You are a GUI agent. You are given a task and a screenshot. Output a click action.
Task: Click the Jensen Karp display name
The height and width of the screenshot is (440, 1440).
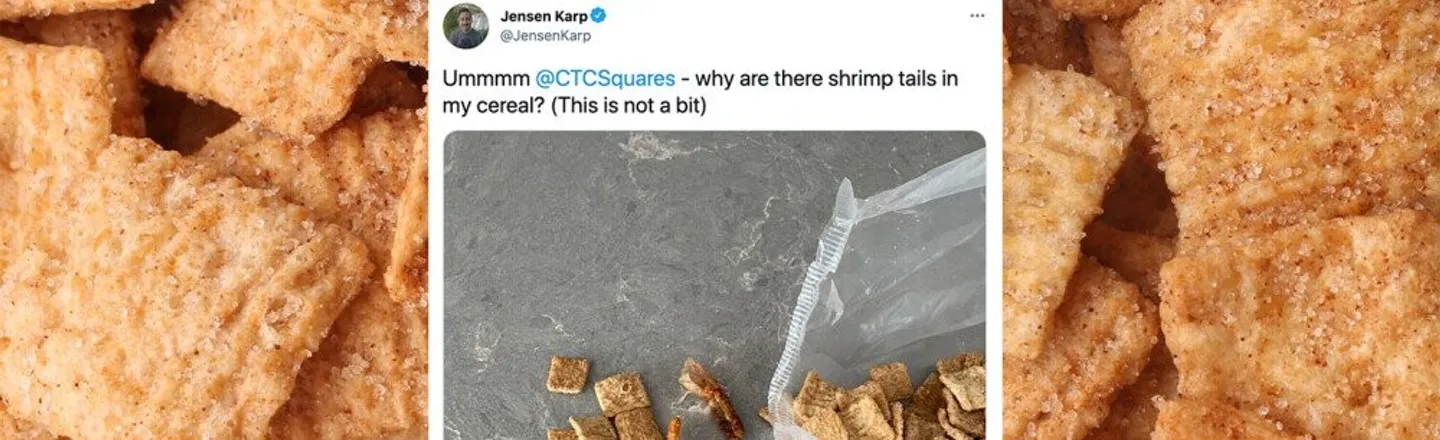(544, 16)
